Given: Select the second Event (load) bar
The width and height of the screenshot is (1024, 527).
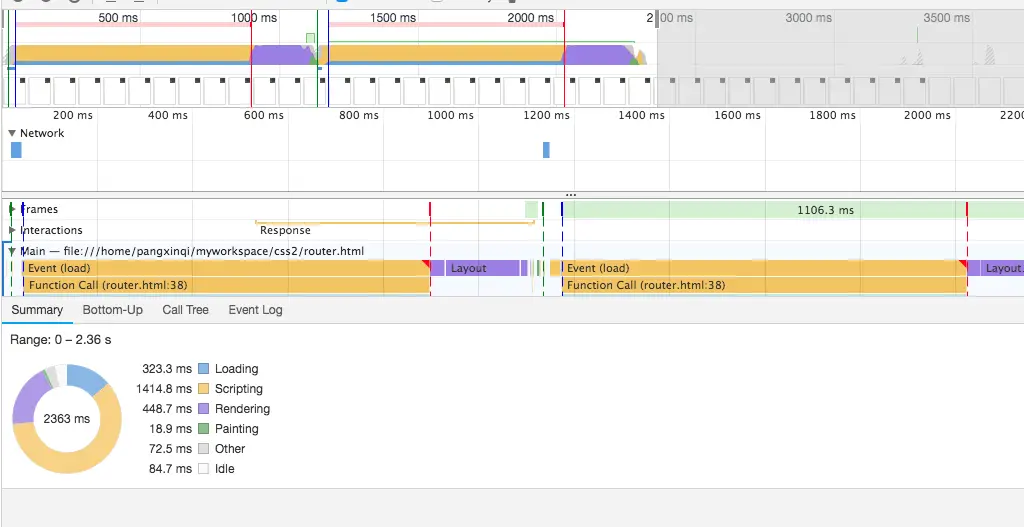Looking at the screenshot, I should [x=765, y=268].
